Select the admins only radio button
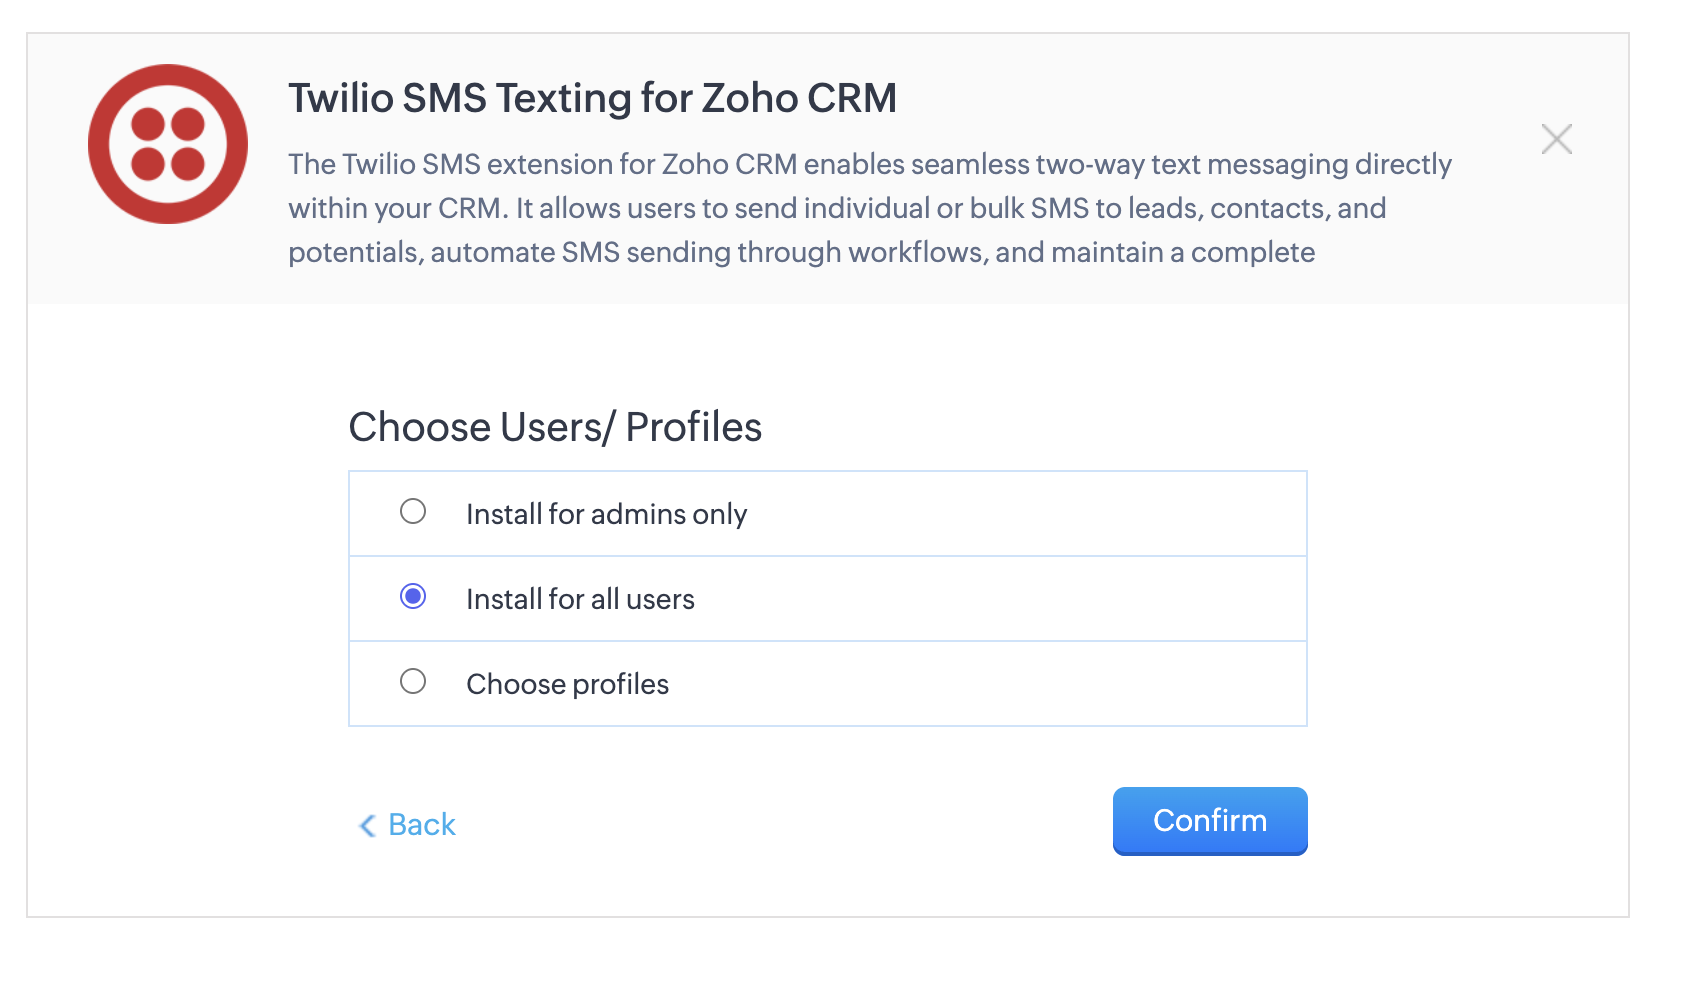 click(x=413, y=512)
